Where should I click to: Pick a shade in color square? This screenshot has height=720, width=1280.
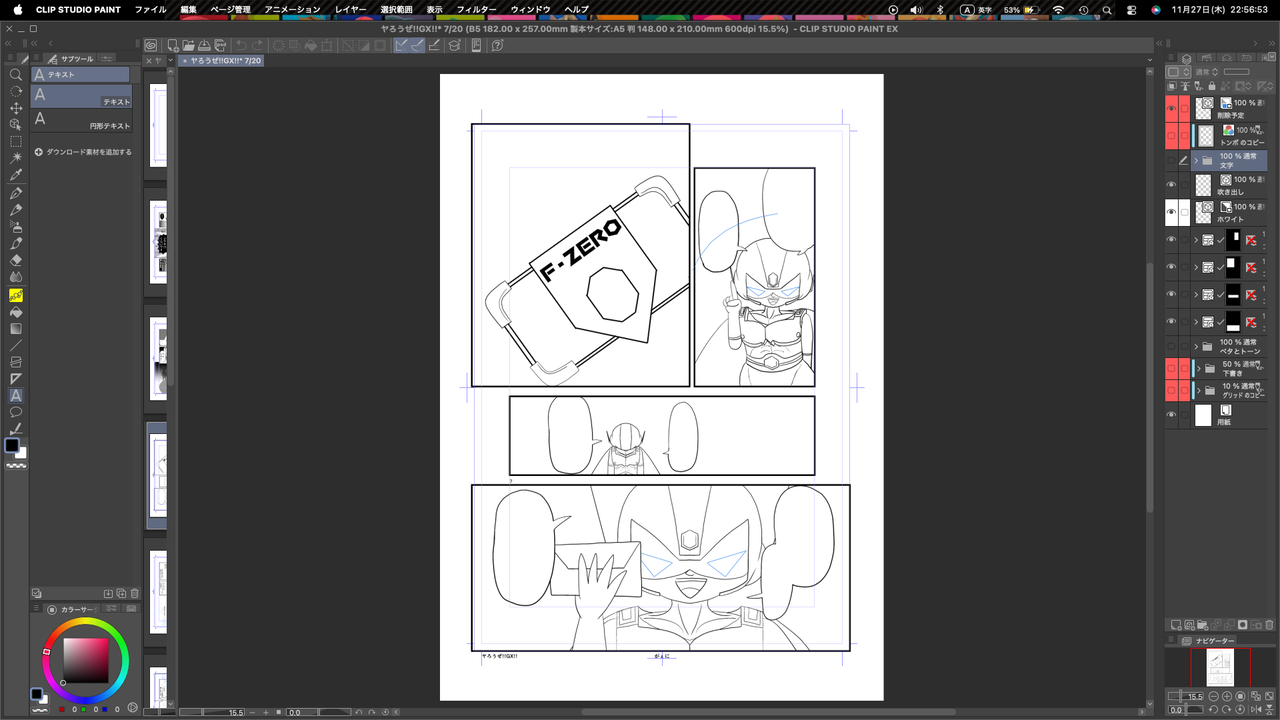pyautogui.click(x=85, y=661)
